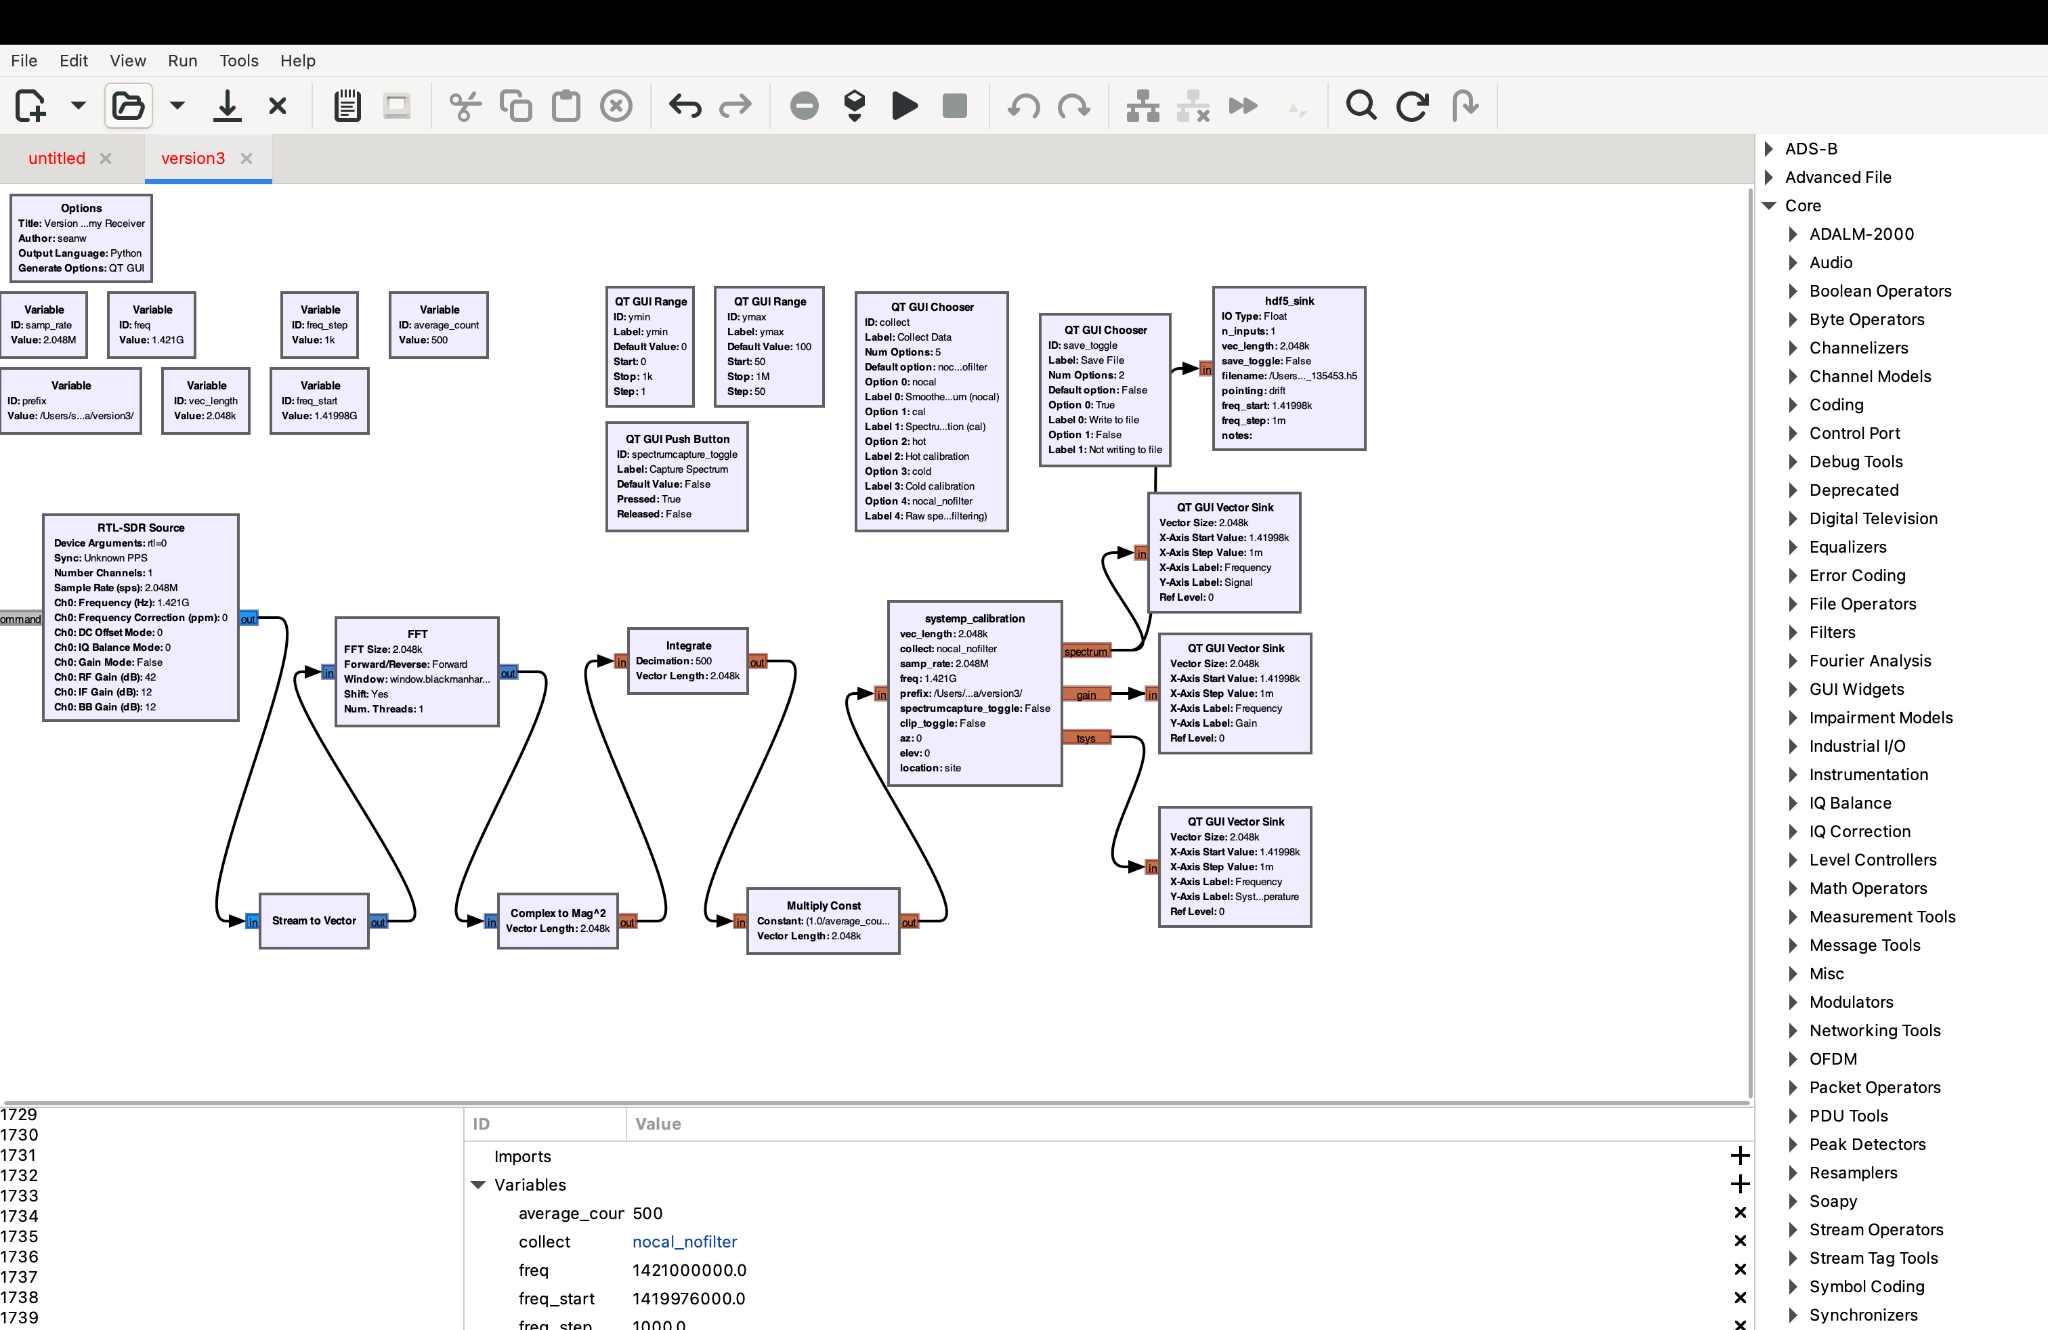
Task: Click the flowgraph errors minus-circle icon
Action: pyautogui.click(x=804, y=105)
